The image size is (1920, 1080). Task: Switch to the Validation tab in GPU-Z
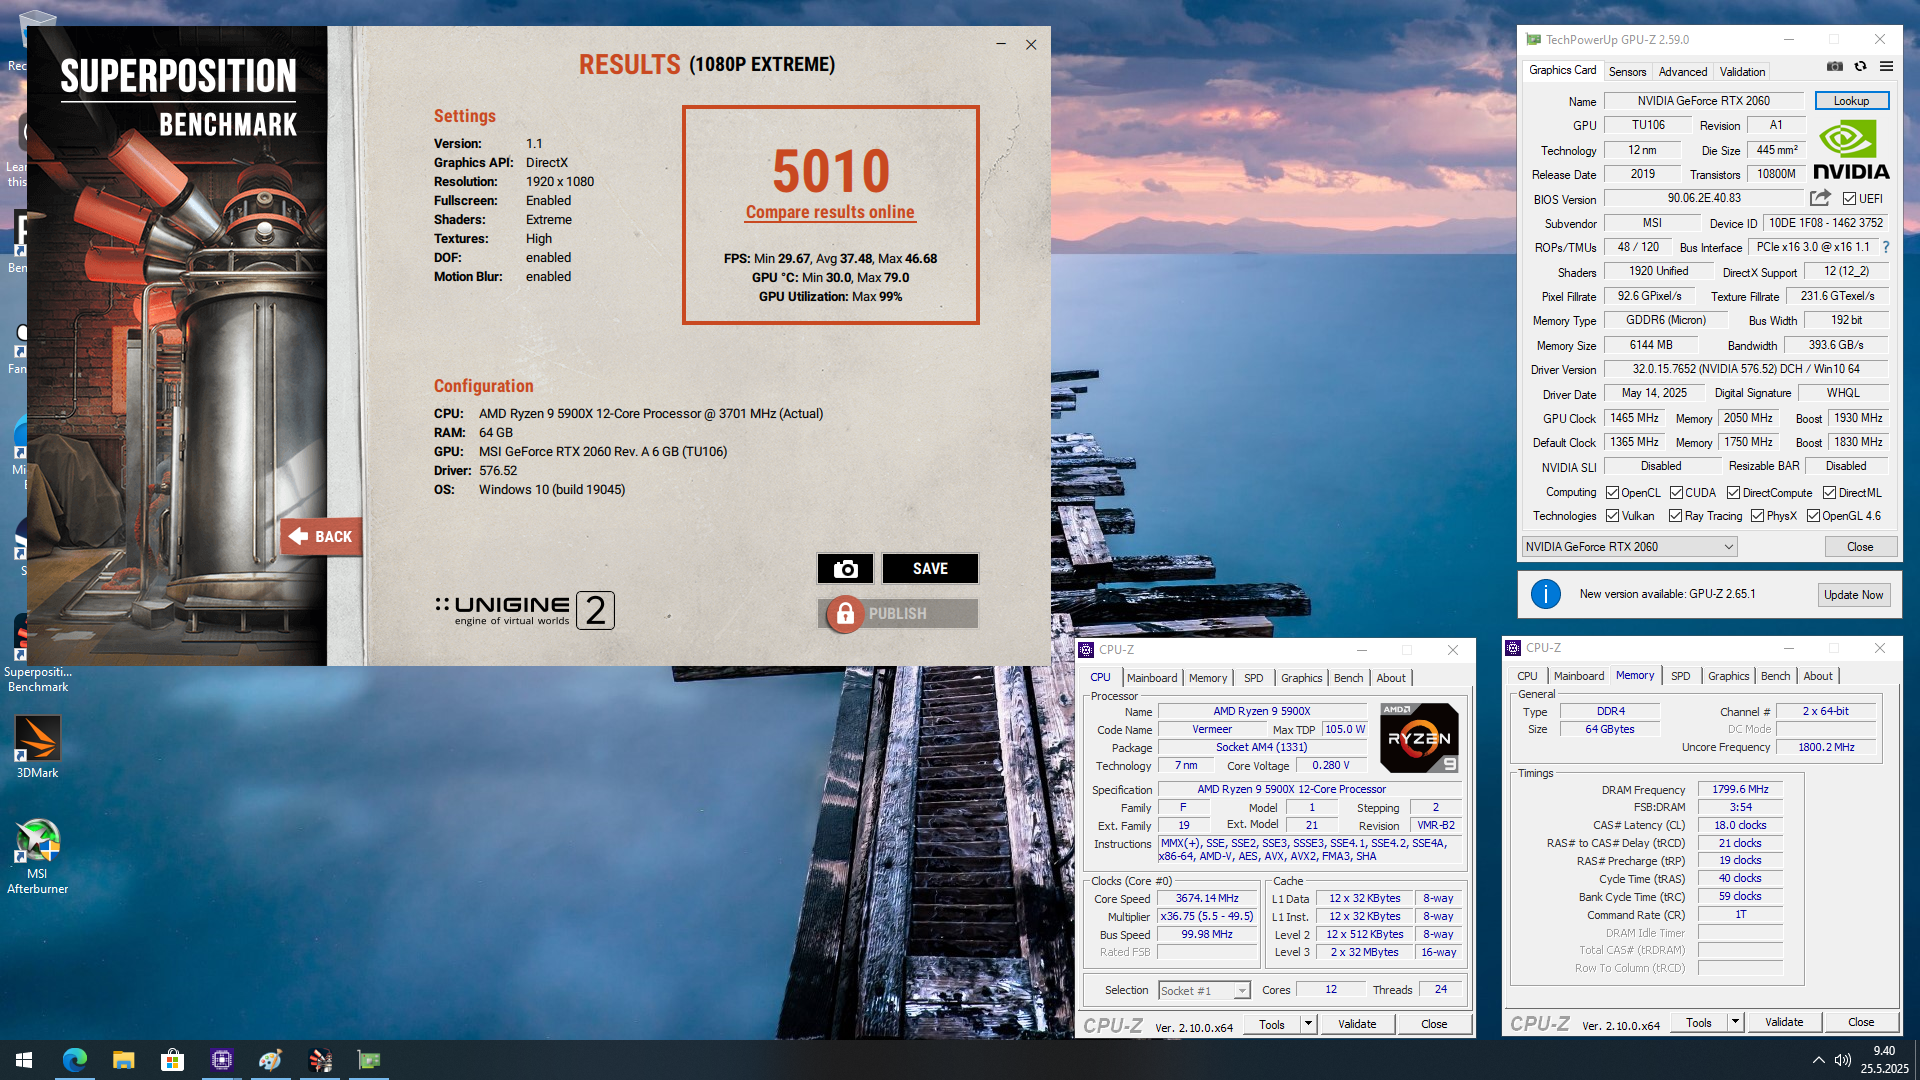pos(1742,72)
